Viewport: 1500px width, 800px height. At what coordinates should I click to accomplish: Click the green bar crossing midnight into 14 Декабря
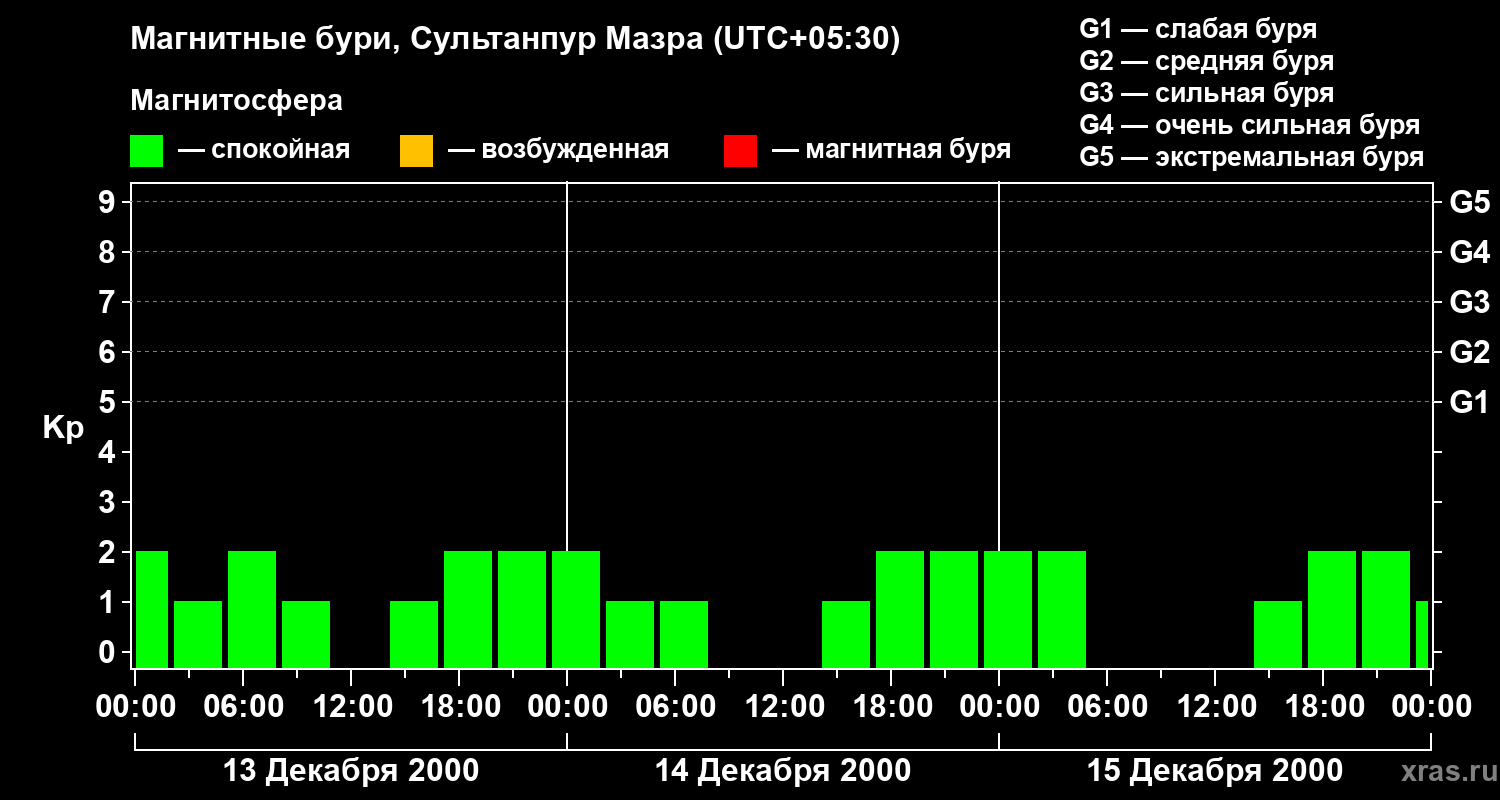576,609
